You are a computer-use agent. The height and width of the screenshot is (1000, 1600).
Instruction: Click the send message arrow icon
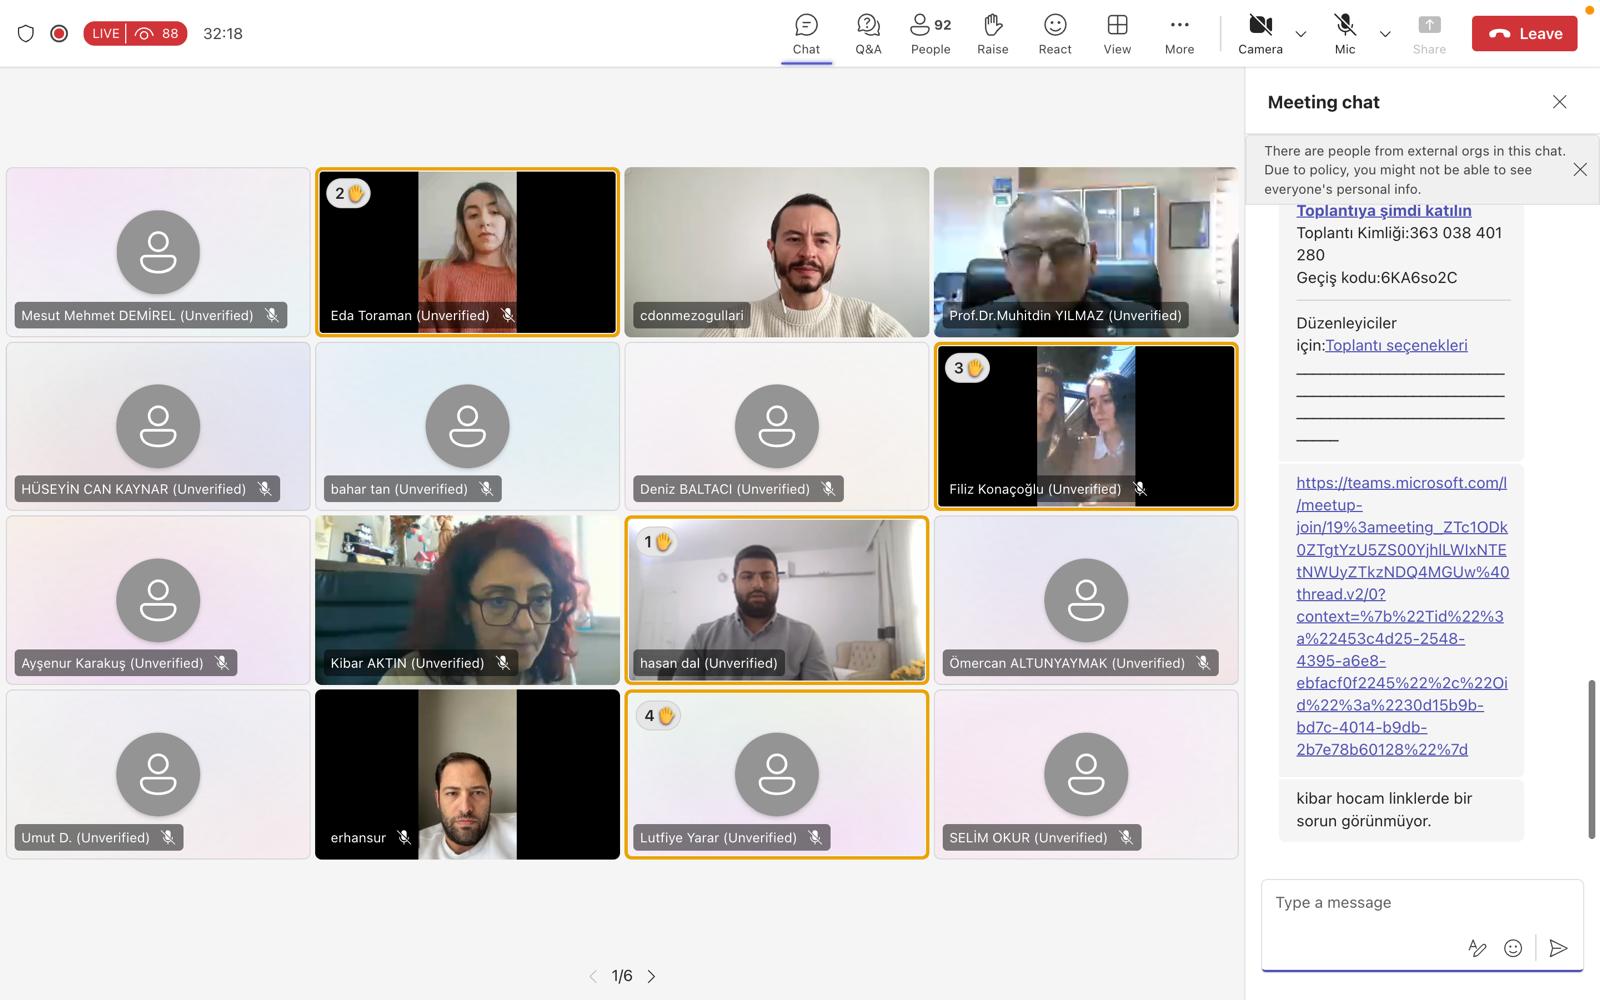1557,948
